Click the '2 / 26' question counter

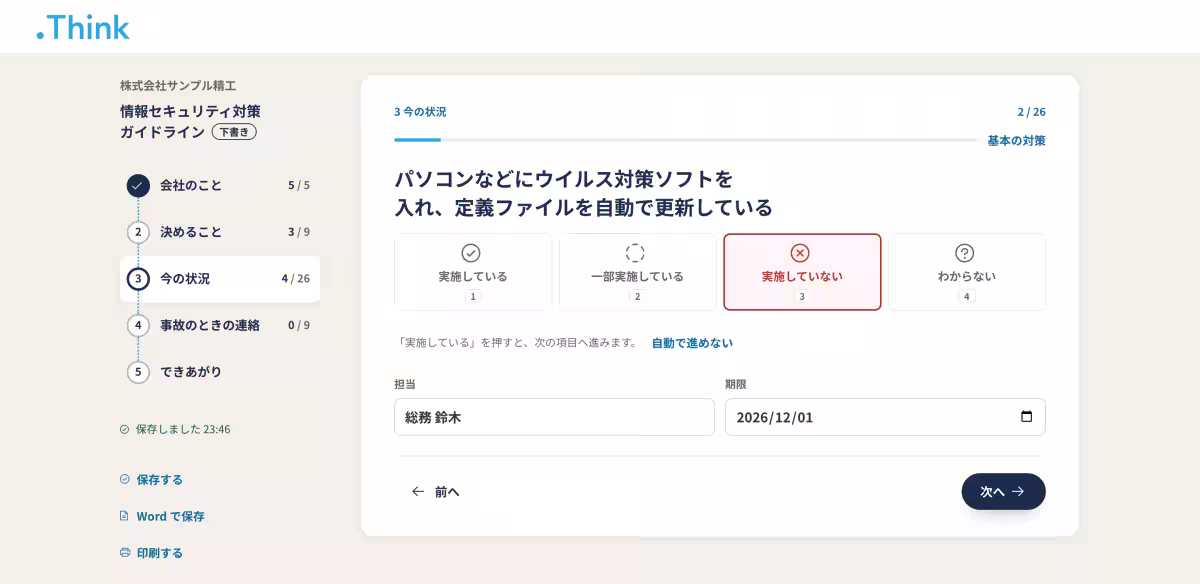[1031, 112]
